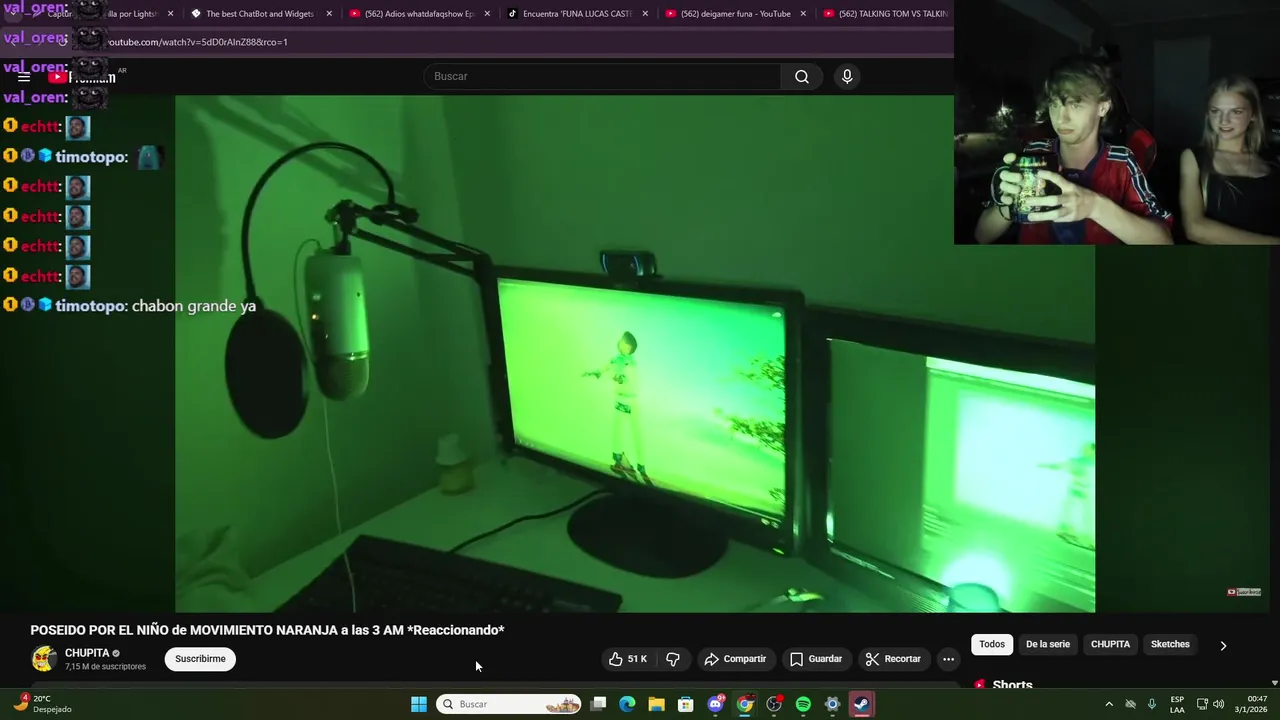
Task: Switch to Google Chrome on taskbar
Action: pos(745,704)
